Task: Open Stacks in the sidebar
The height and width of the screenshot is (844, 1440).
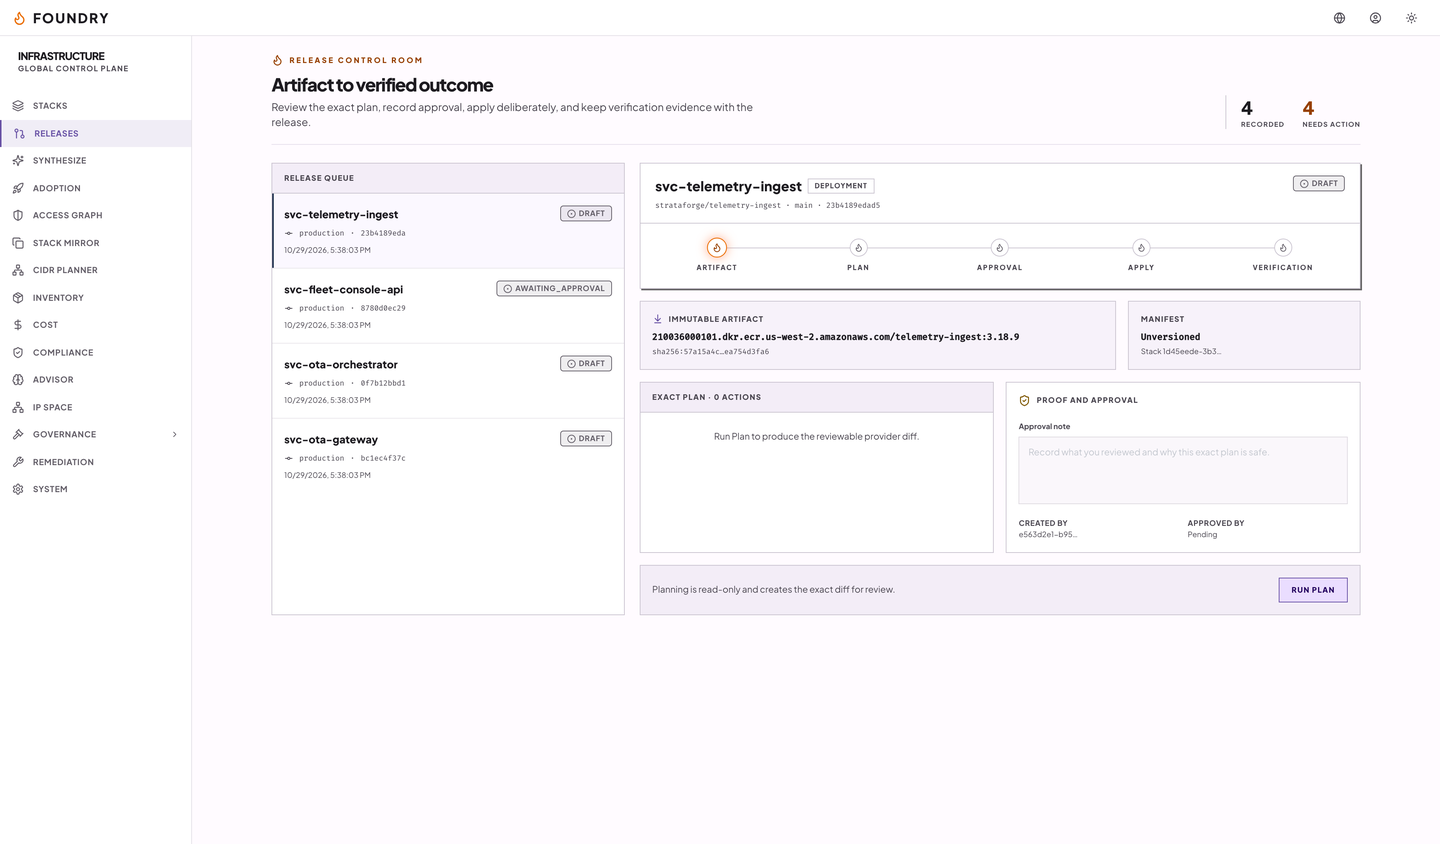Action: [96, 106]
